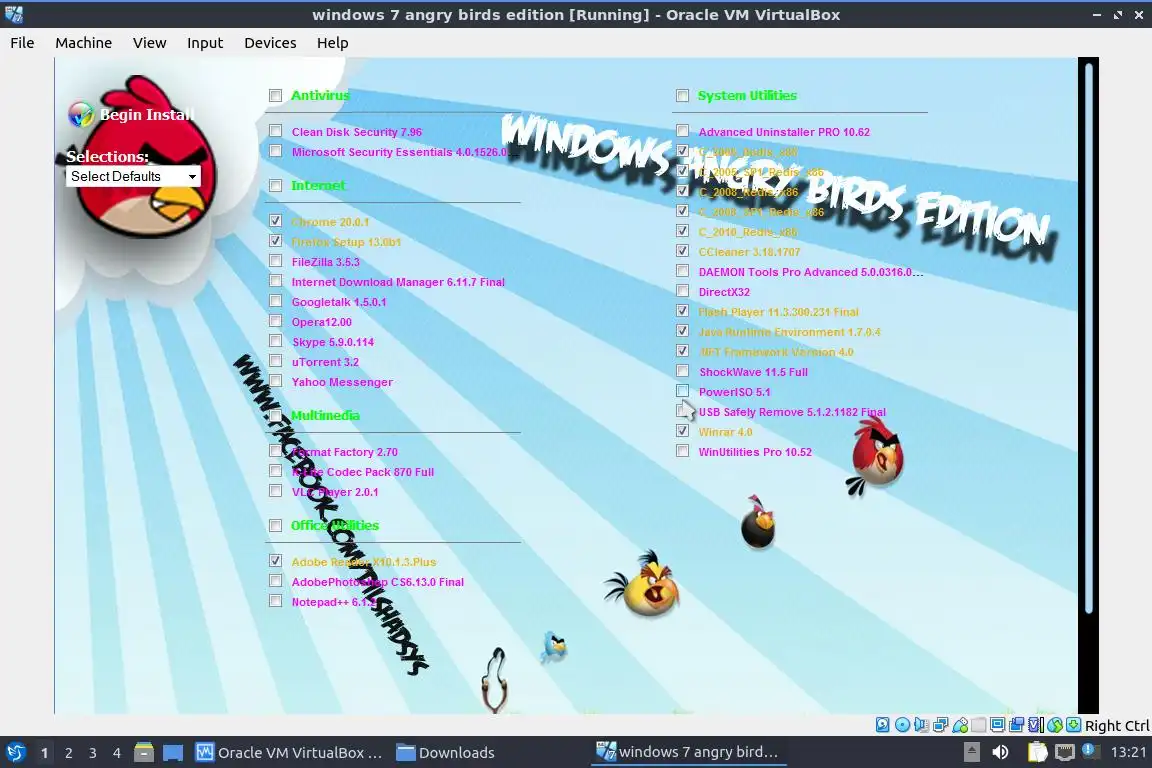1152x768 pixels.
Task: Click the eject removable media tray icon
Action: pos(971,752)
